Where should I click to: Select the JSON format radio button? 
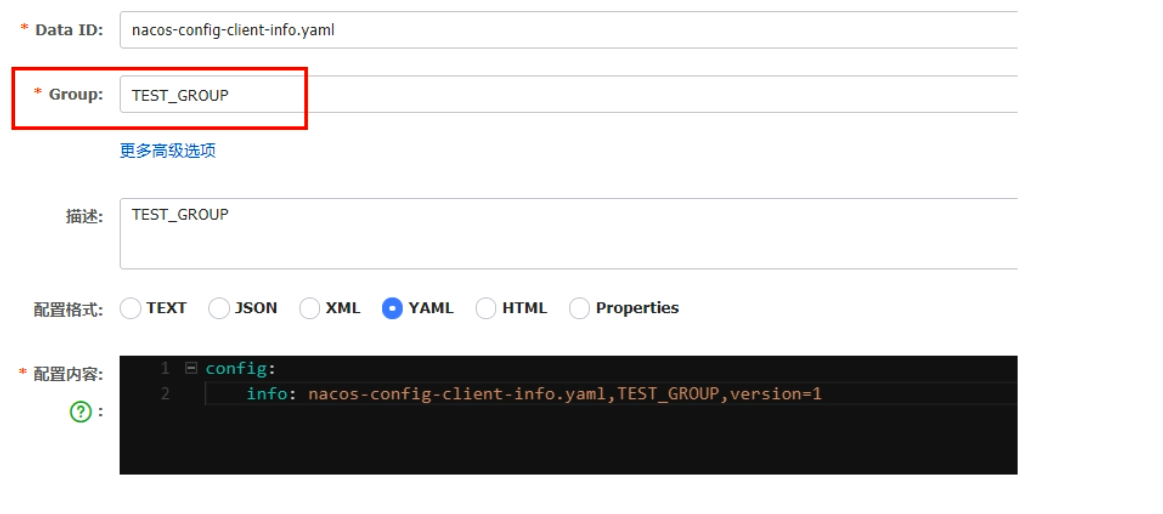coord(219,308)
